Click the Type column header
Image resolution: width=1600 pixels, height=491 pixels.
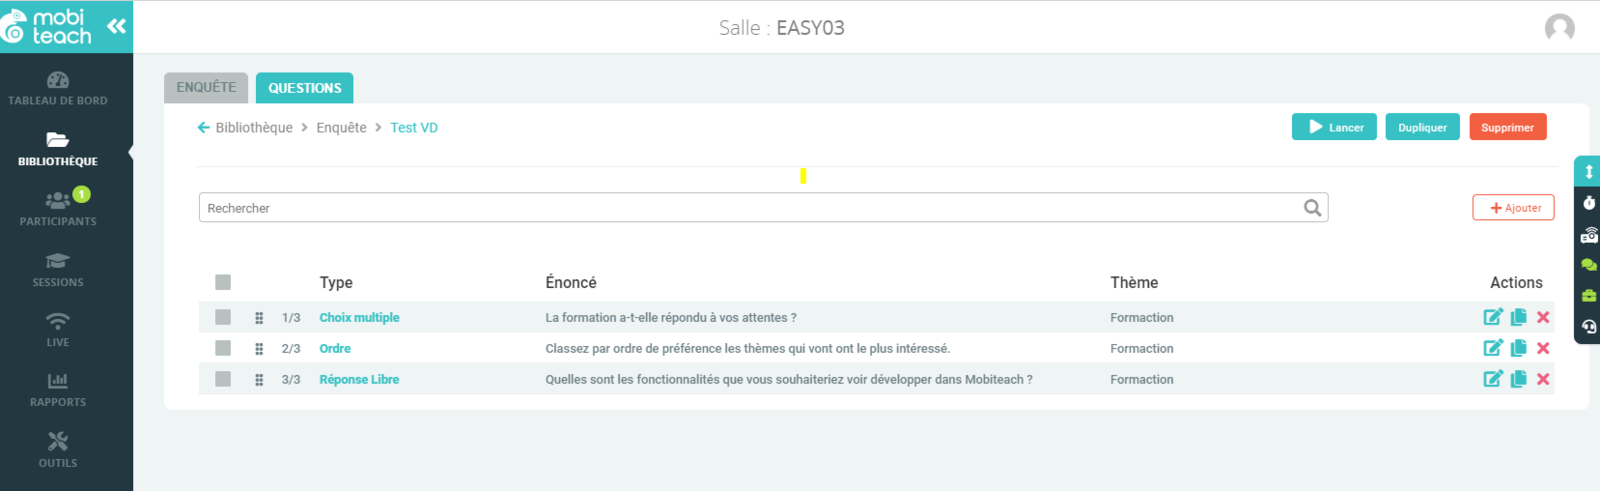click(x=336, y=283)
